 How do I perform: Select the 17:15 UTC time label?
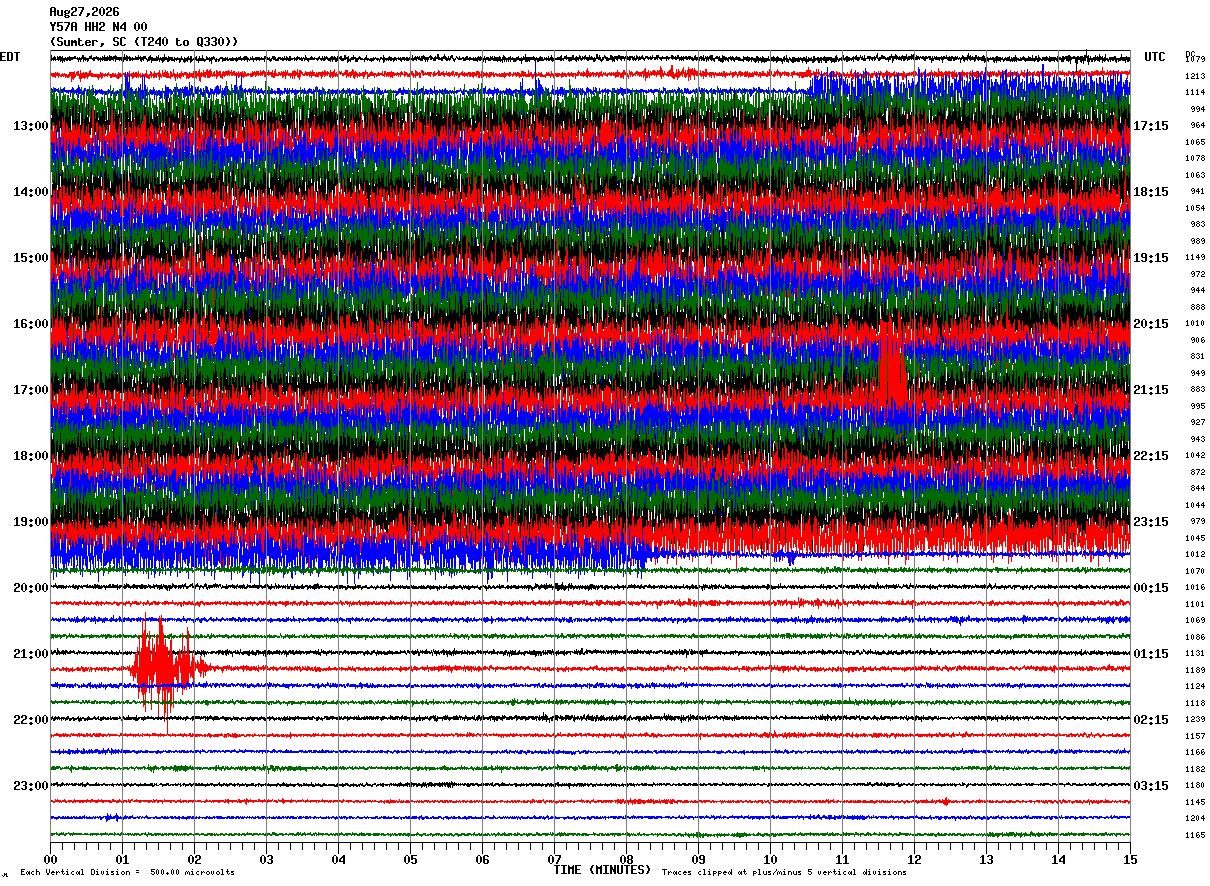coord(1150,126)
